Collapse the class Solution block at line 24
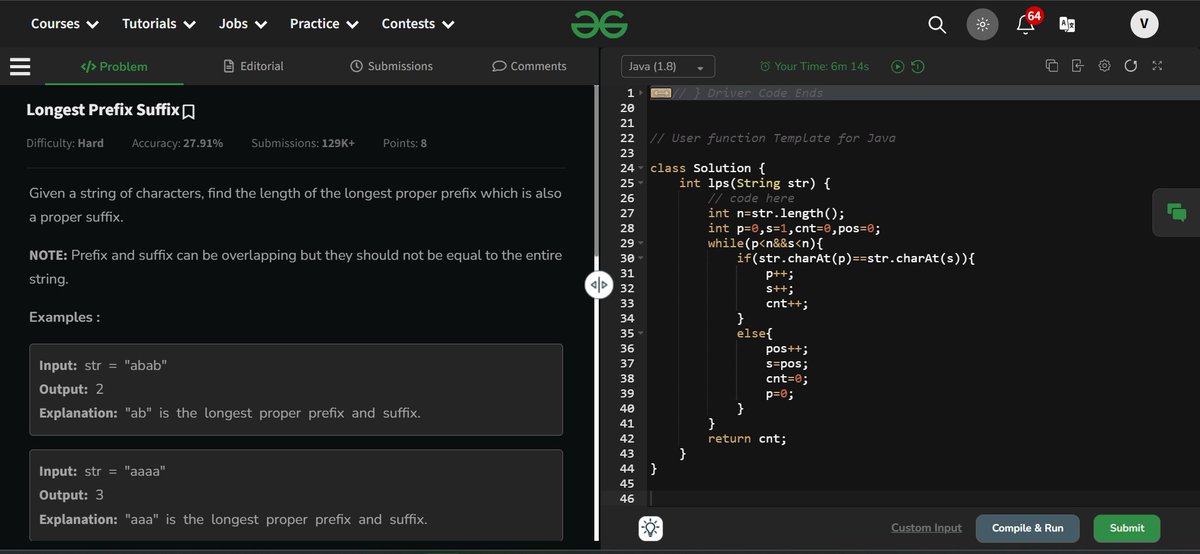This screenshot has height=554, width=1200. pyautogui.click(x=641, y=168)
